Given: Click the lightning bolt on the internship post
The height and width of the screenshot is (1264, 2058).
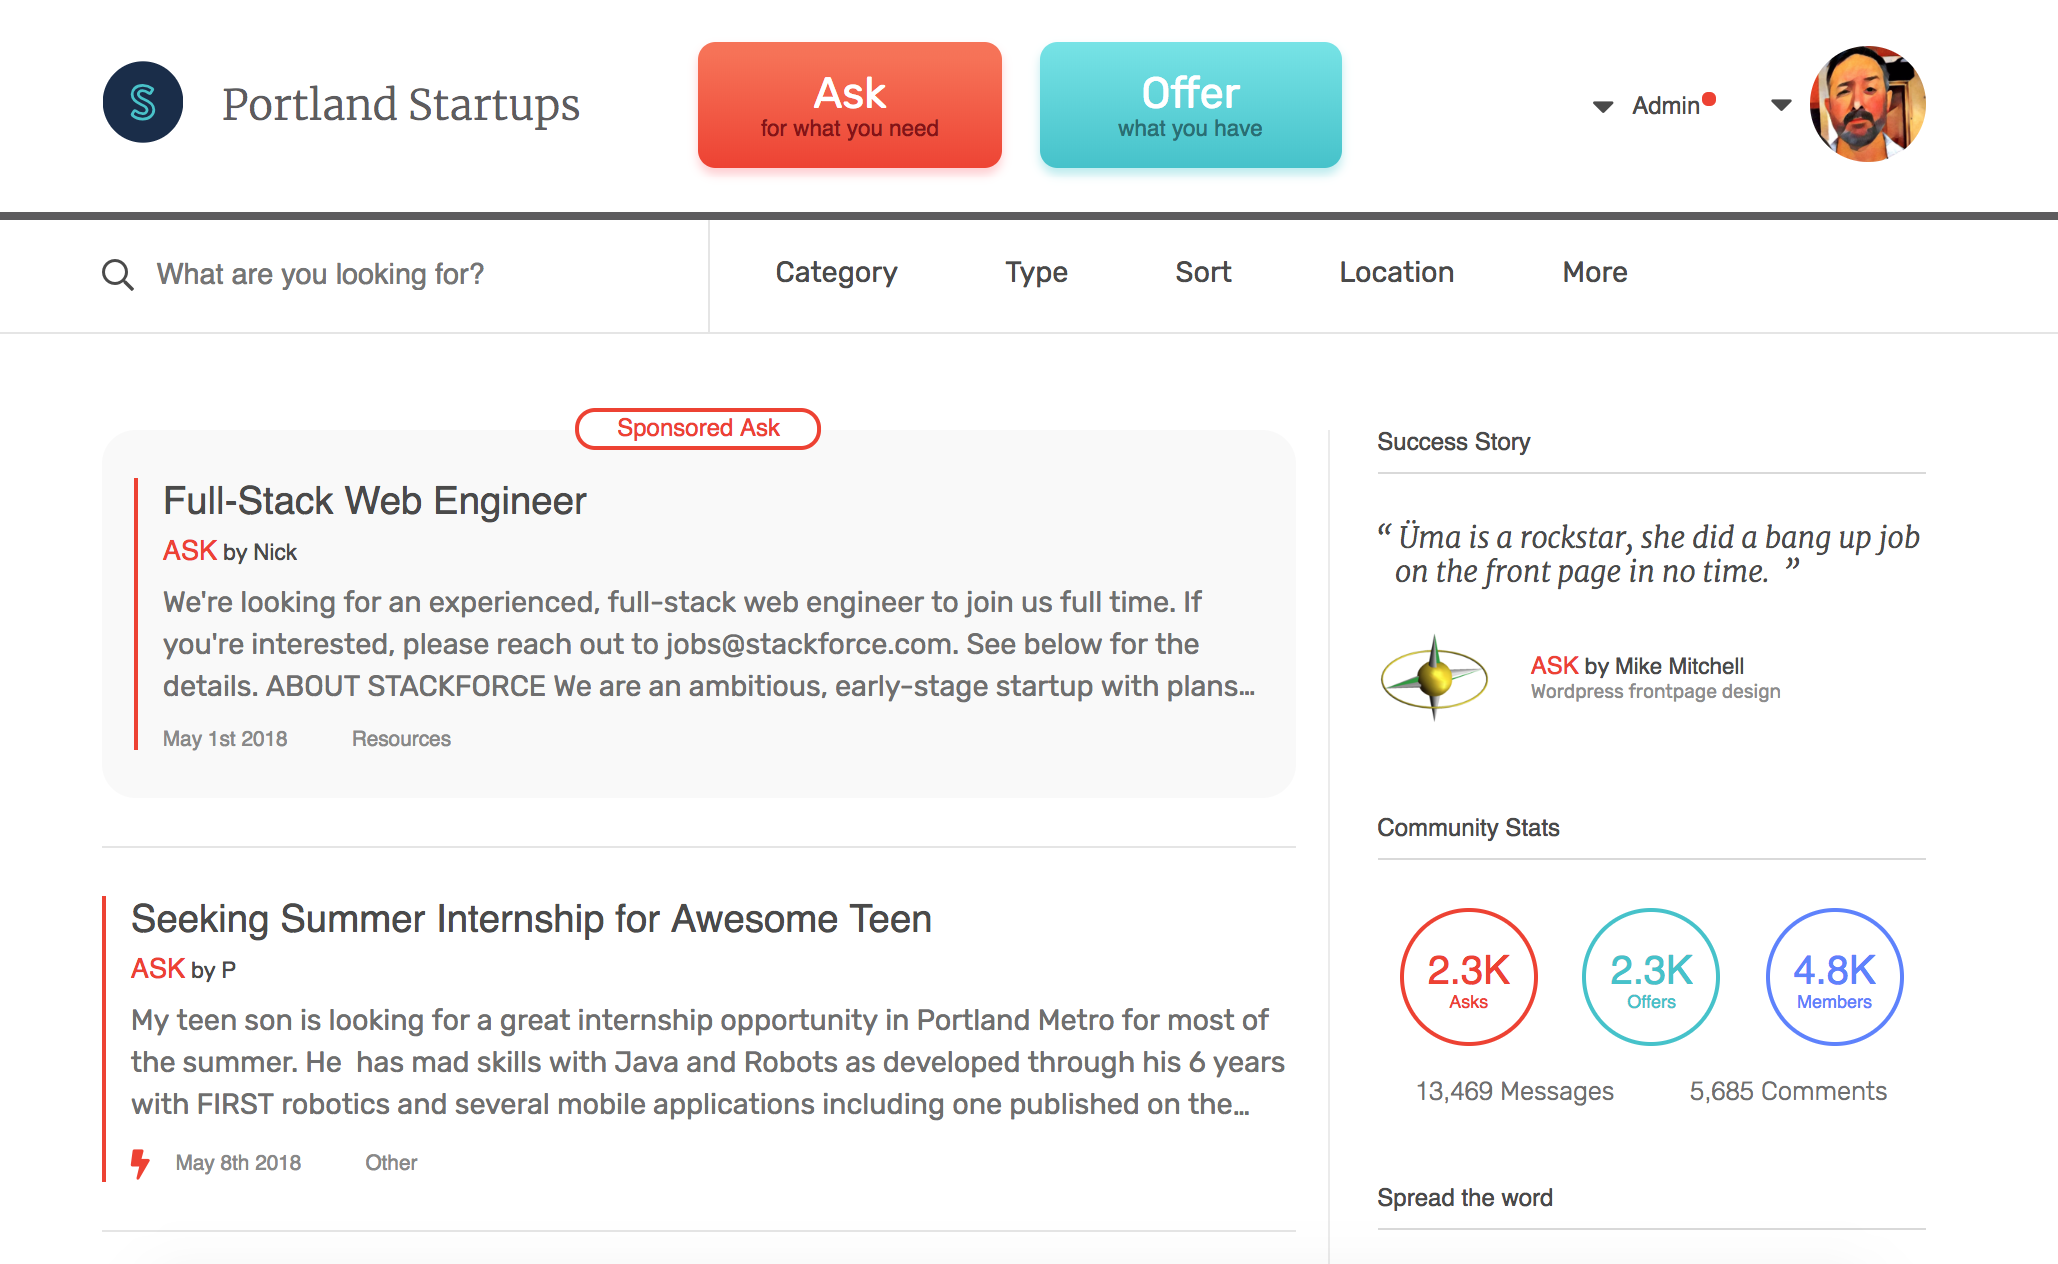Looking at the screenshot, I should coord(139,1161).
